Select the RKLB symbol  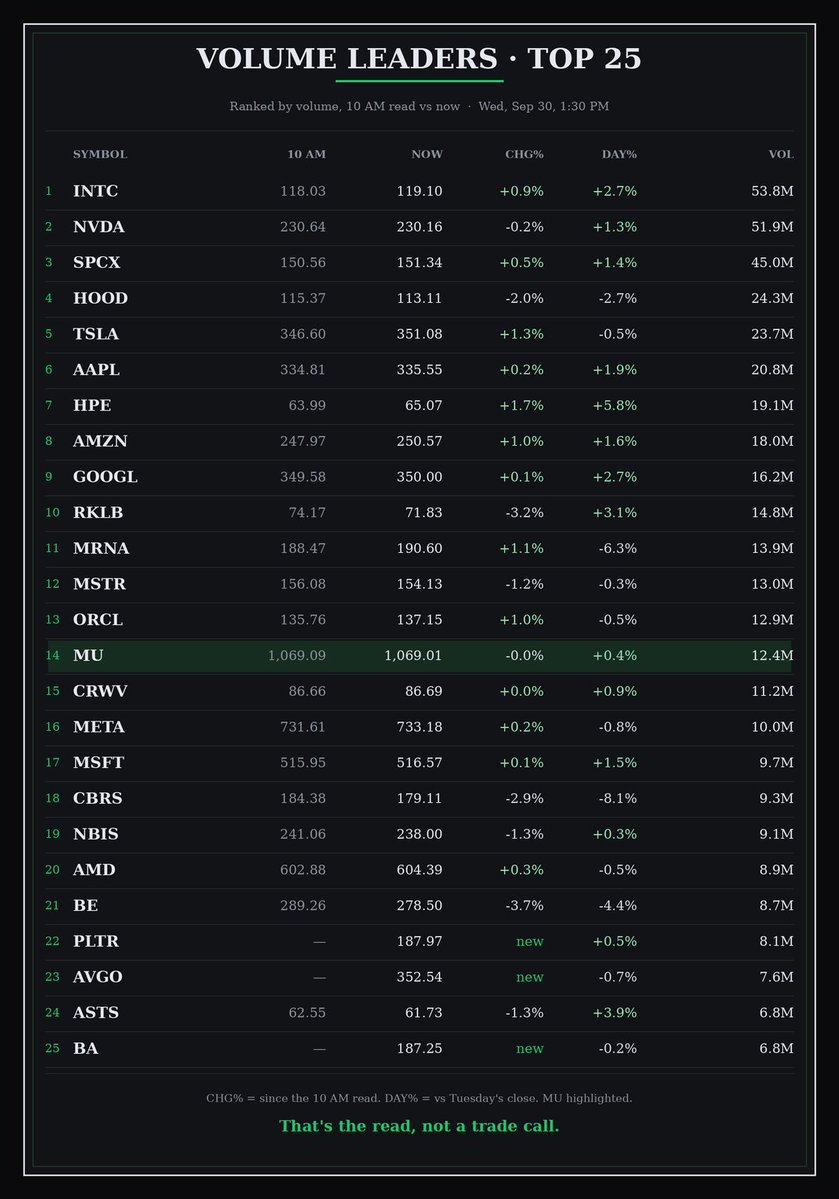tap(98, 512)
